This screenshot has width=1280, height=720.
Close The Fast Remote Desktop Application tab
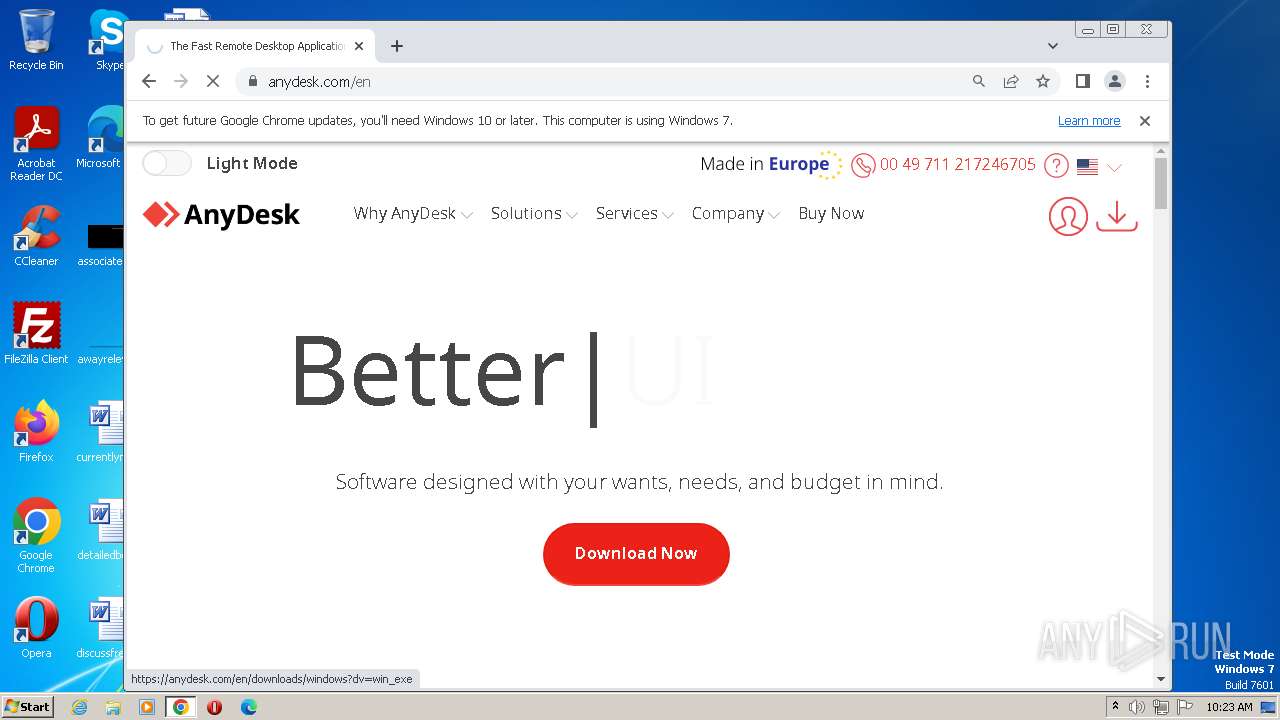pos(359,46)
